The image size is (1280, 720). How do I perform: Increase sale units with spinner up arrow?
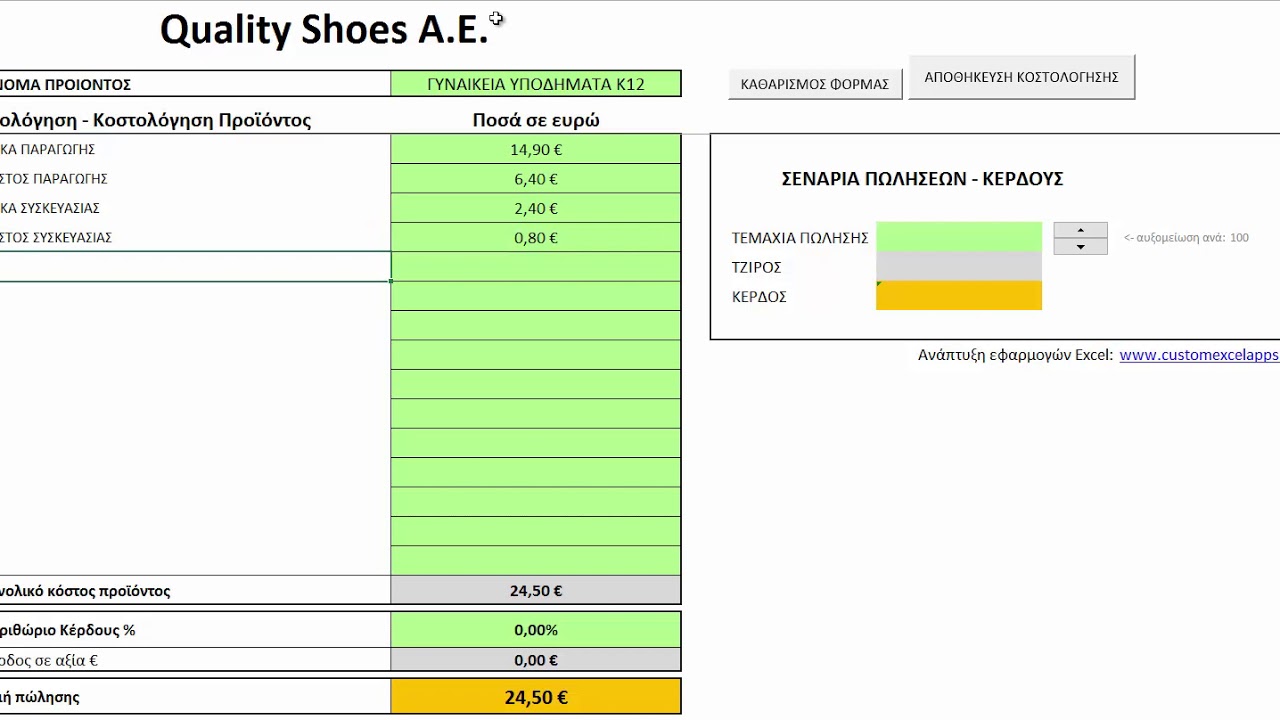(x=1080, y=230)
